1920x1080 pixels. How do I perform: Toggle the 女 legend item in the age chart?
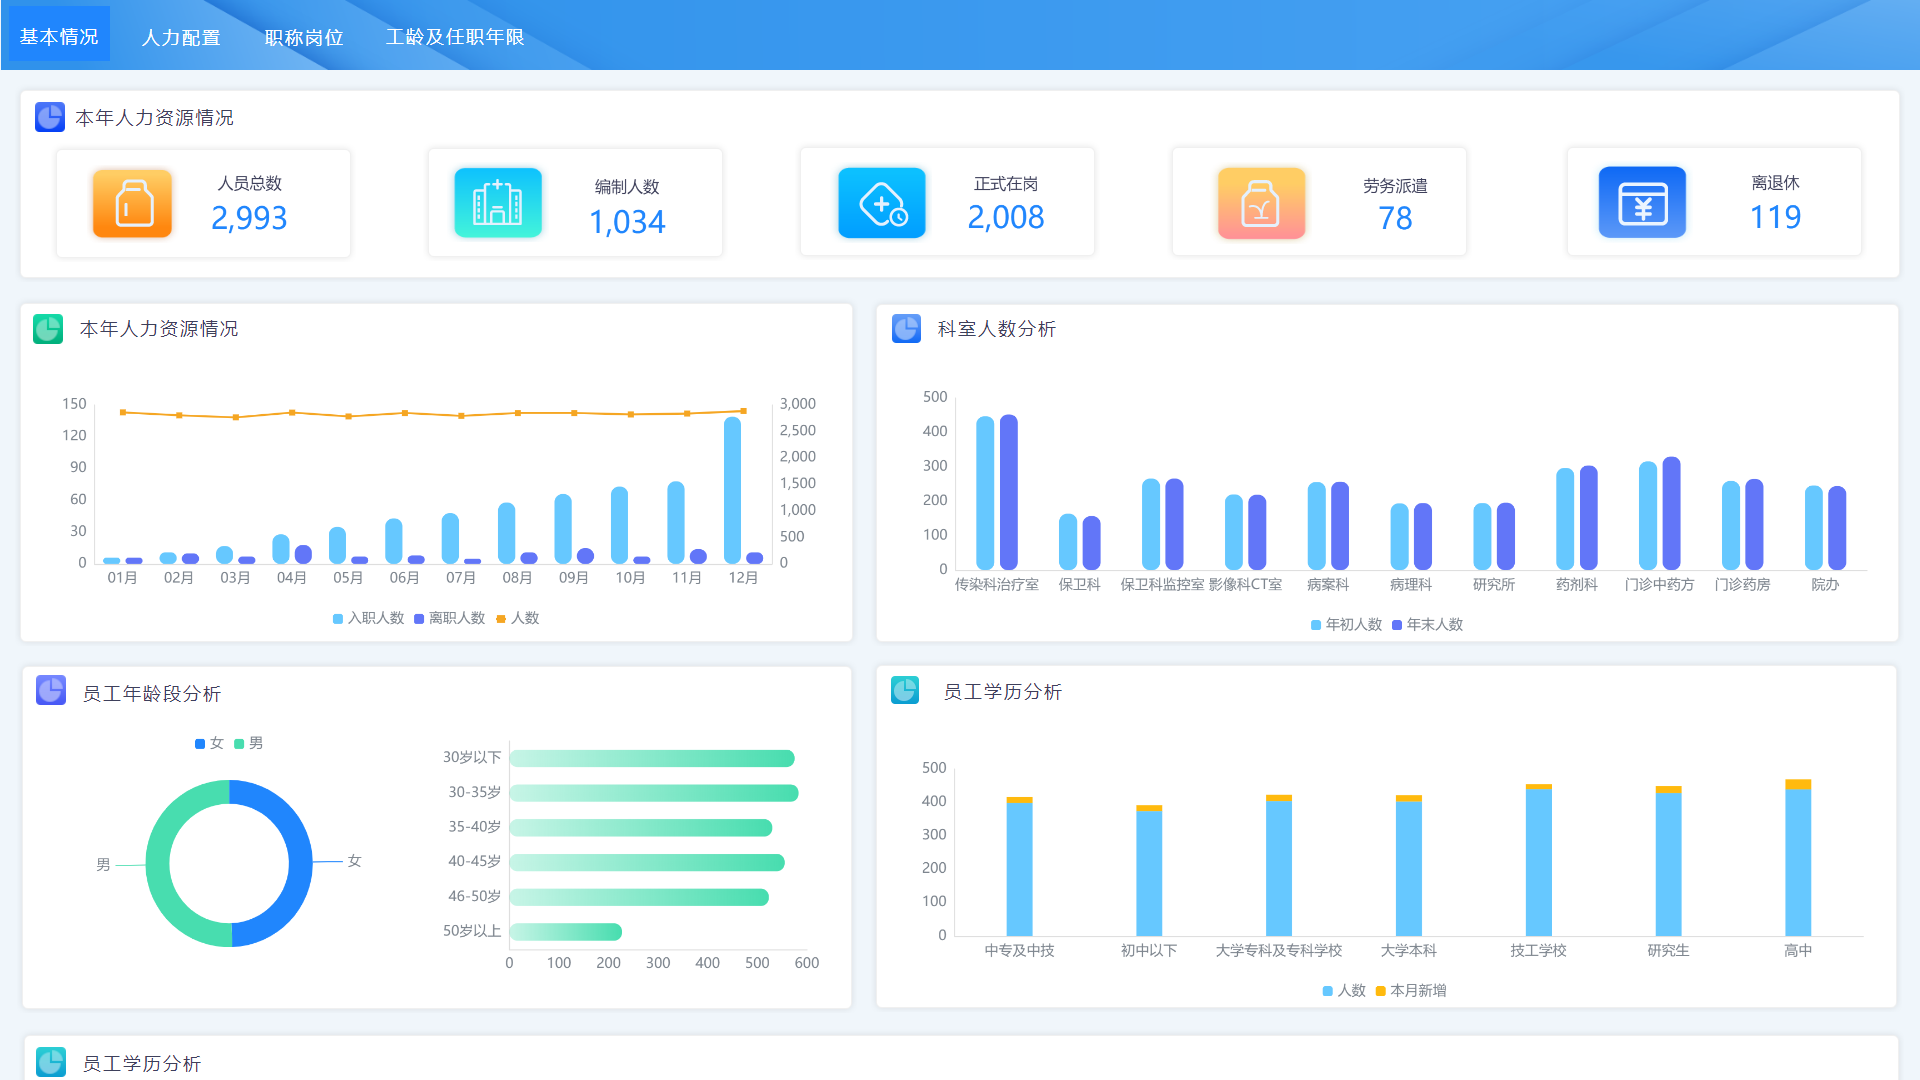209,743
